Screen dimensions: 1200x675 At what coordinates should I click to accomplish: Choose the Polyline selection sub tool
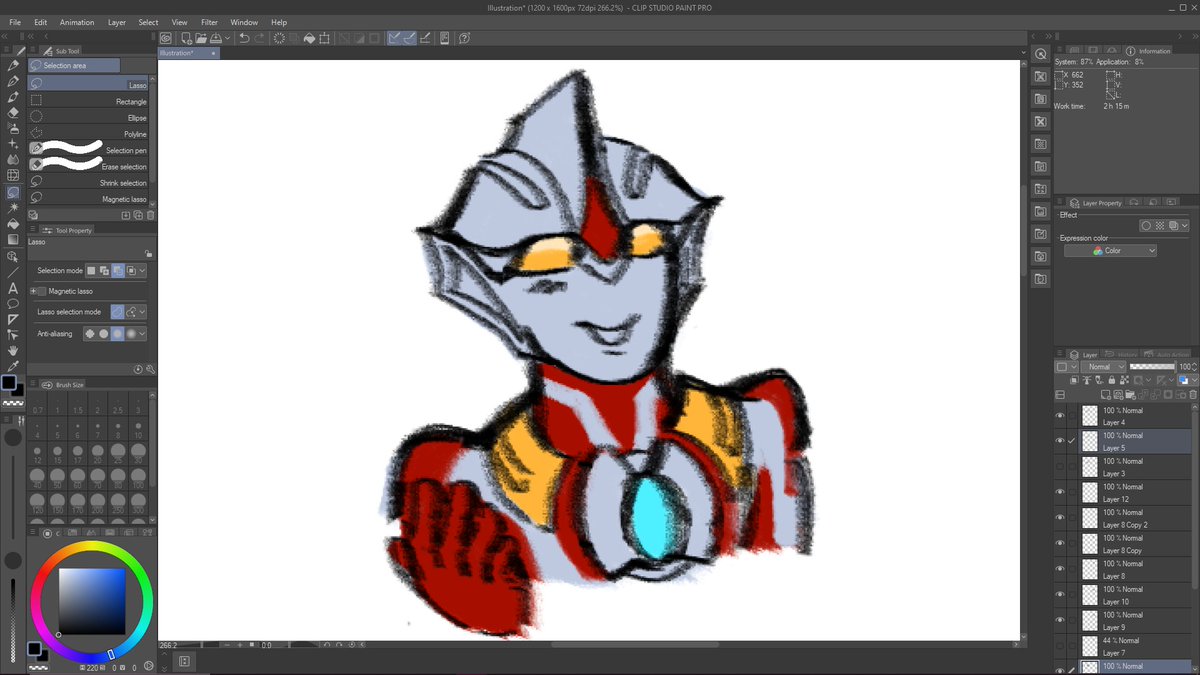89,134
